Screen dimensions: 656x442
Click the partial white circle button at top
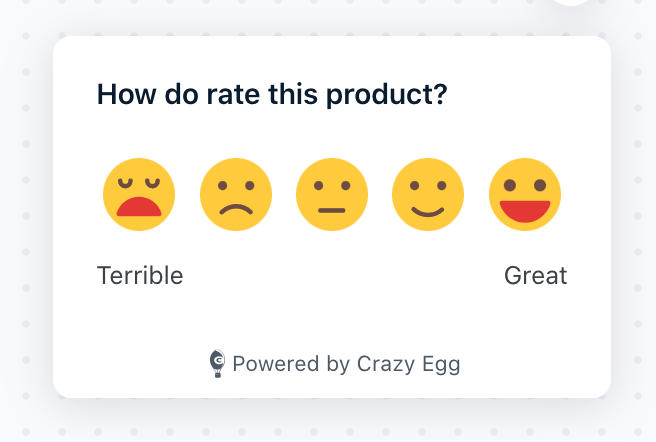tap(571, 2)
